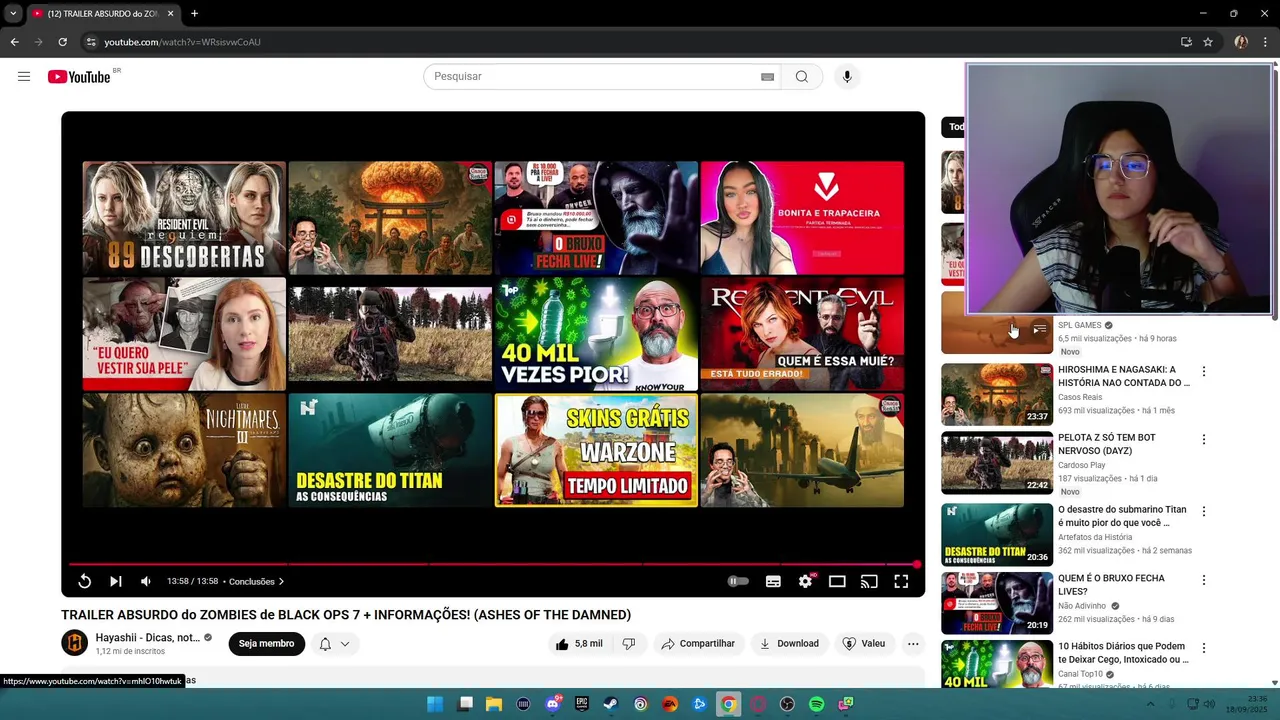Open O desastre do submarino Titan video
This screenshot has width=1280, height=720.
point(1122,516)
